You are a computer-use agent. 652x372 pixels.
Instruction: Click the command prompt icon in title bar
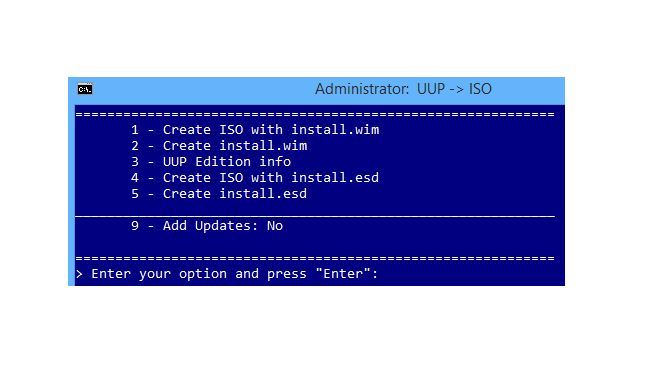tap(85, 89)
